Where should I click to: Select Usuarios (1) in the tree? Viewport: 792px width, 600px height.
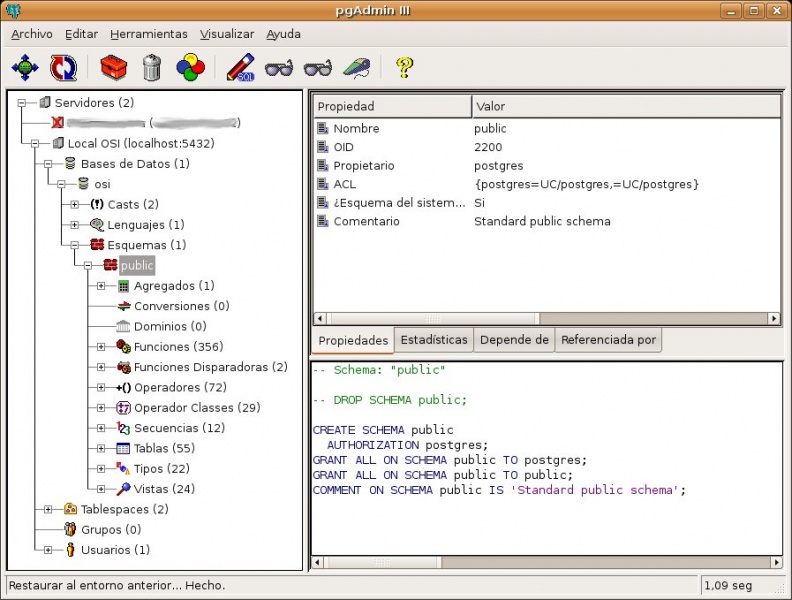point(115,550)
